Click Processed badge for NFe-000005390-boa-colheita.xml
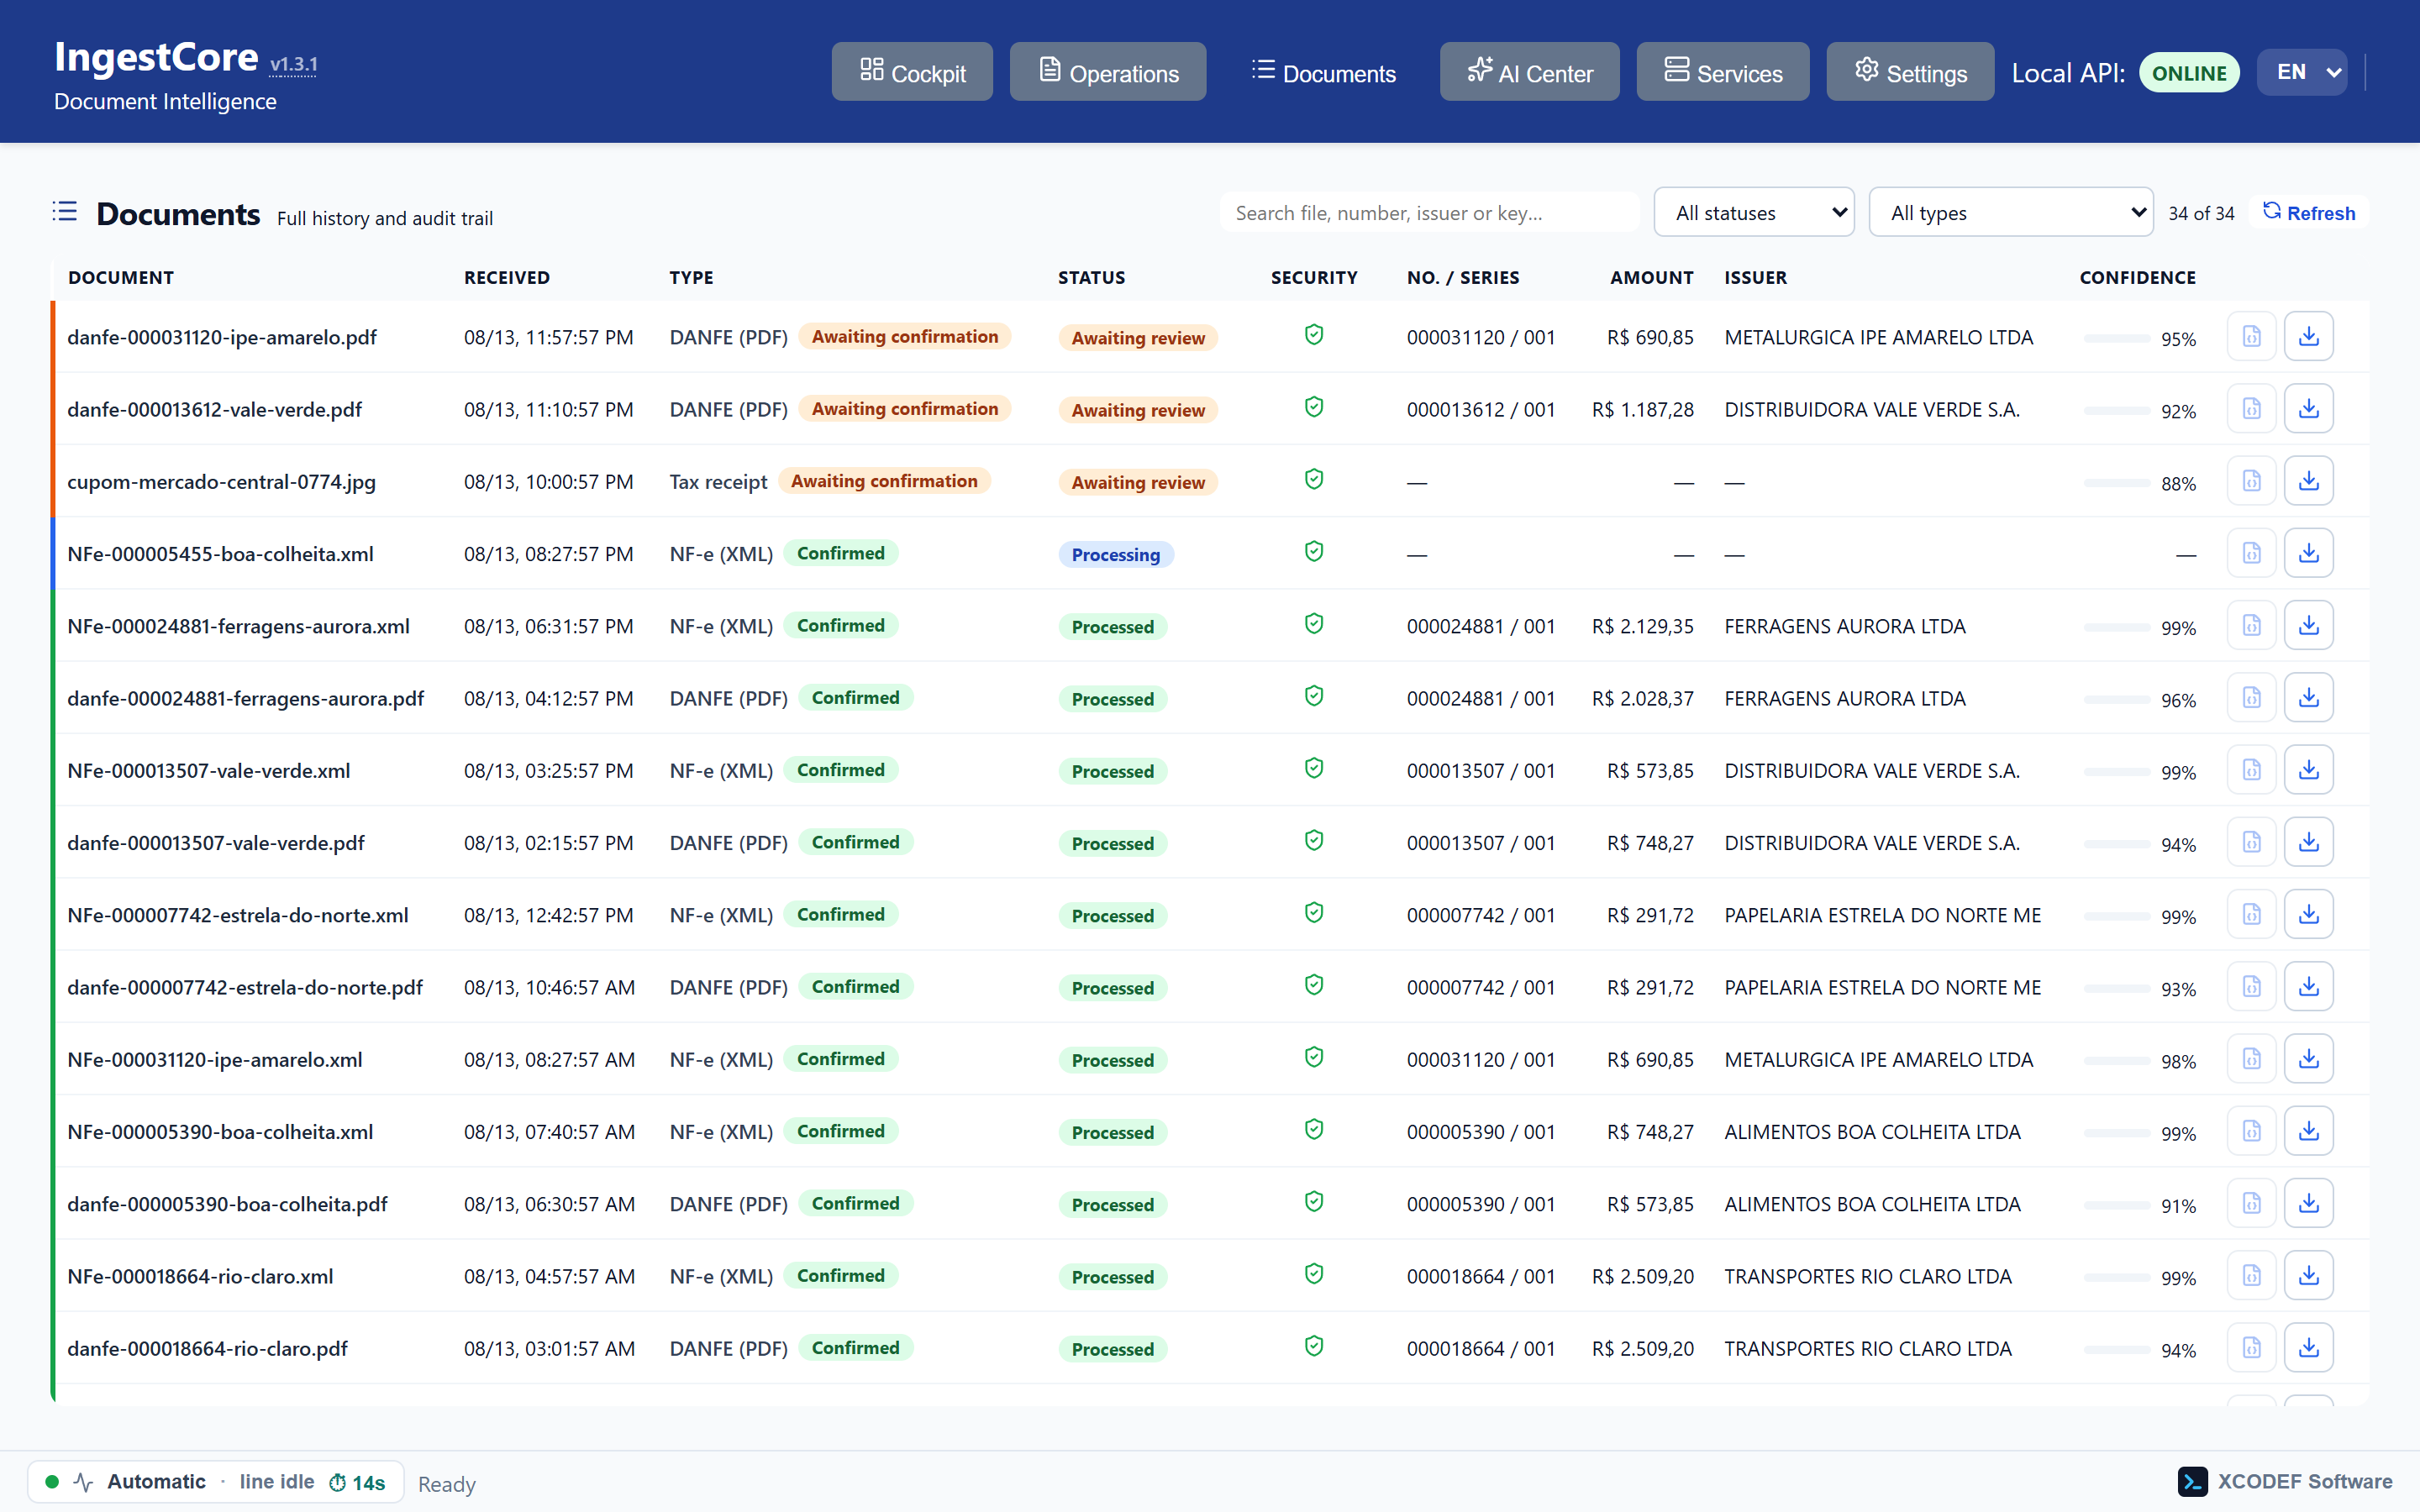This screenshot has width=2420, height=1512. tap(1113, 1132)
